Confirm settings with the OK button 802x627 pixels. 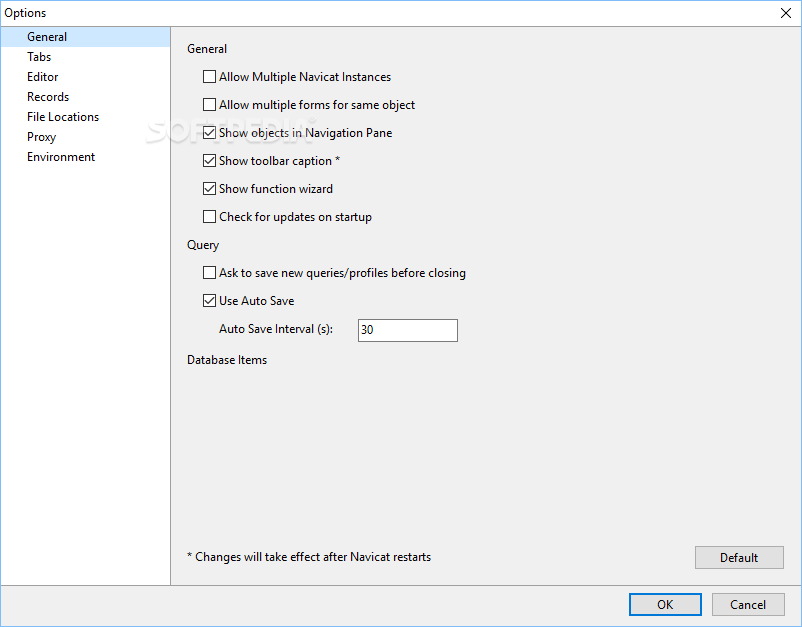(665, 604)
